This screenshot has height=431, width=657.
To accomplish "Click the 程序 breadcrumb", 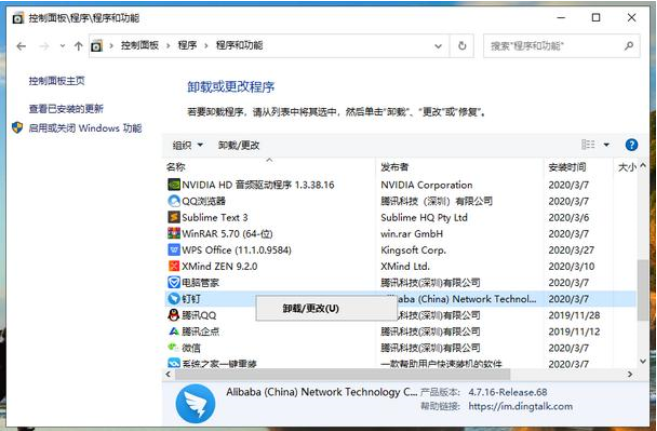I will pos(187,45).
